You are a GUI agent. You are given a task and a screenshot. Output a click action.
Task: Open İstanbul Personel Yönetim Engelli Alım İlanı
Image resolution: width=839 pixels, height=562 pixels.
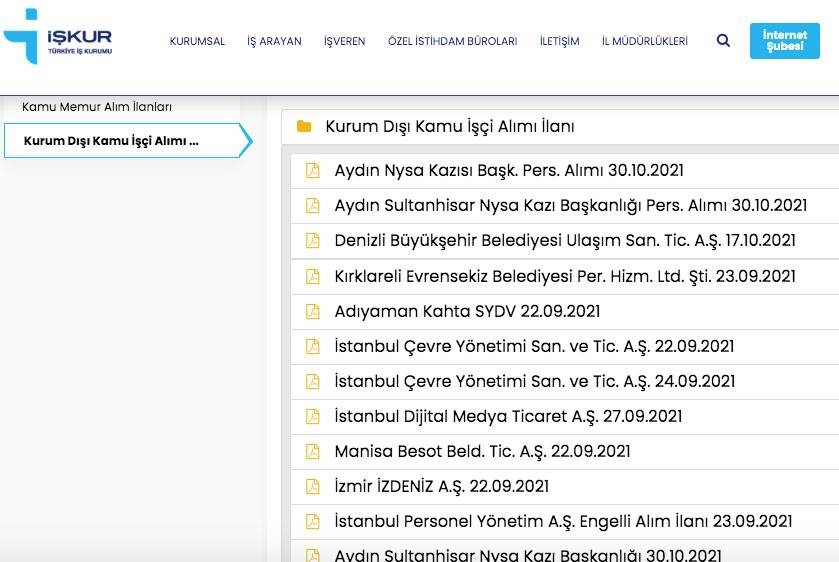pyautogui.click(x=563, y=521)
